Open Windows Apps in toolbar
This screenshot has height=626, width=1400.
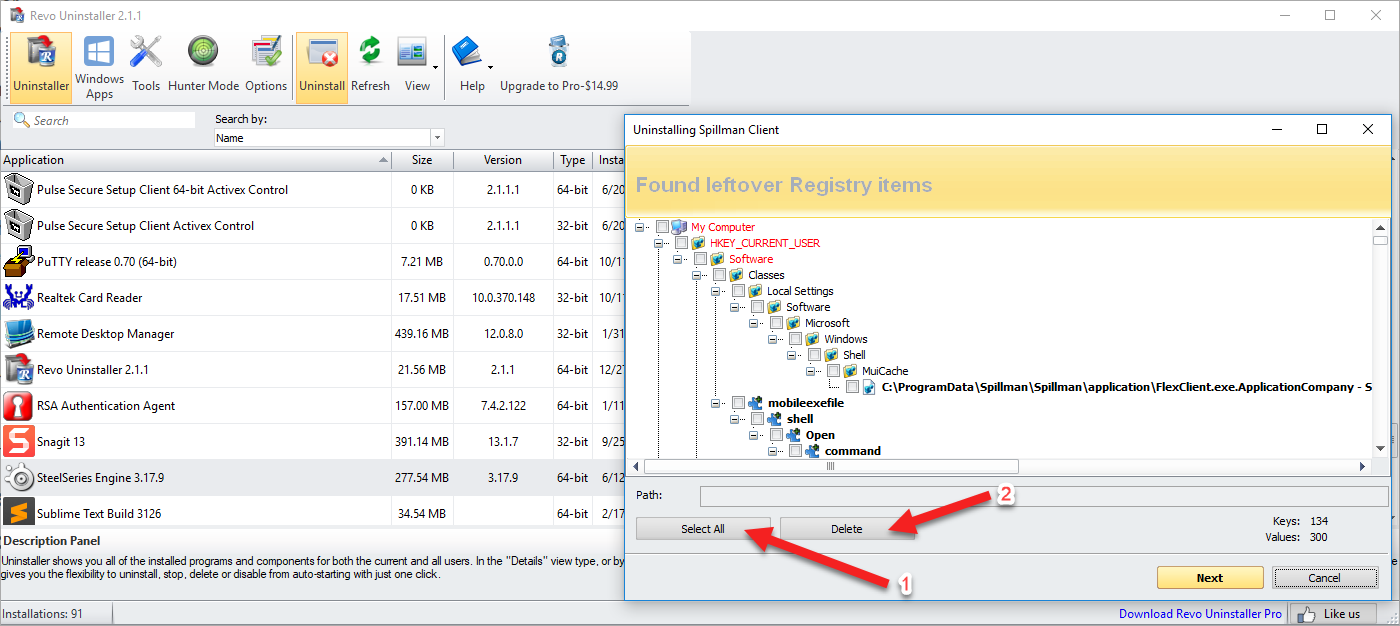point(99,67)
